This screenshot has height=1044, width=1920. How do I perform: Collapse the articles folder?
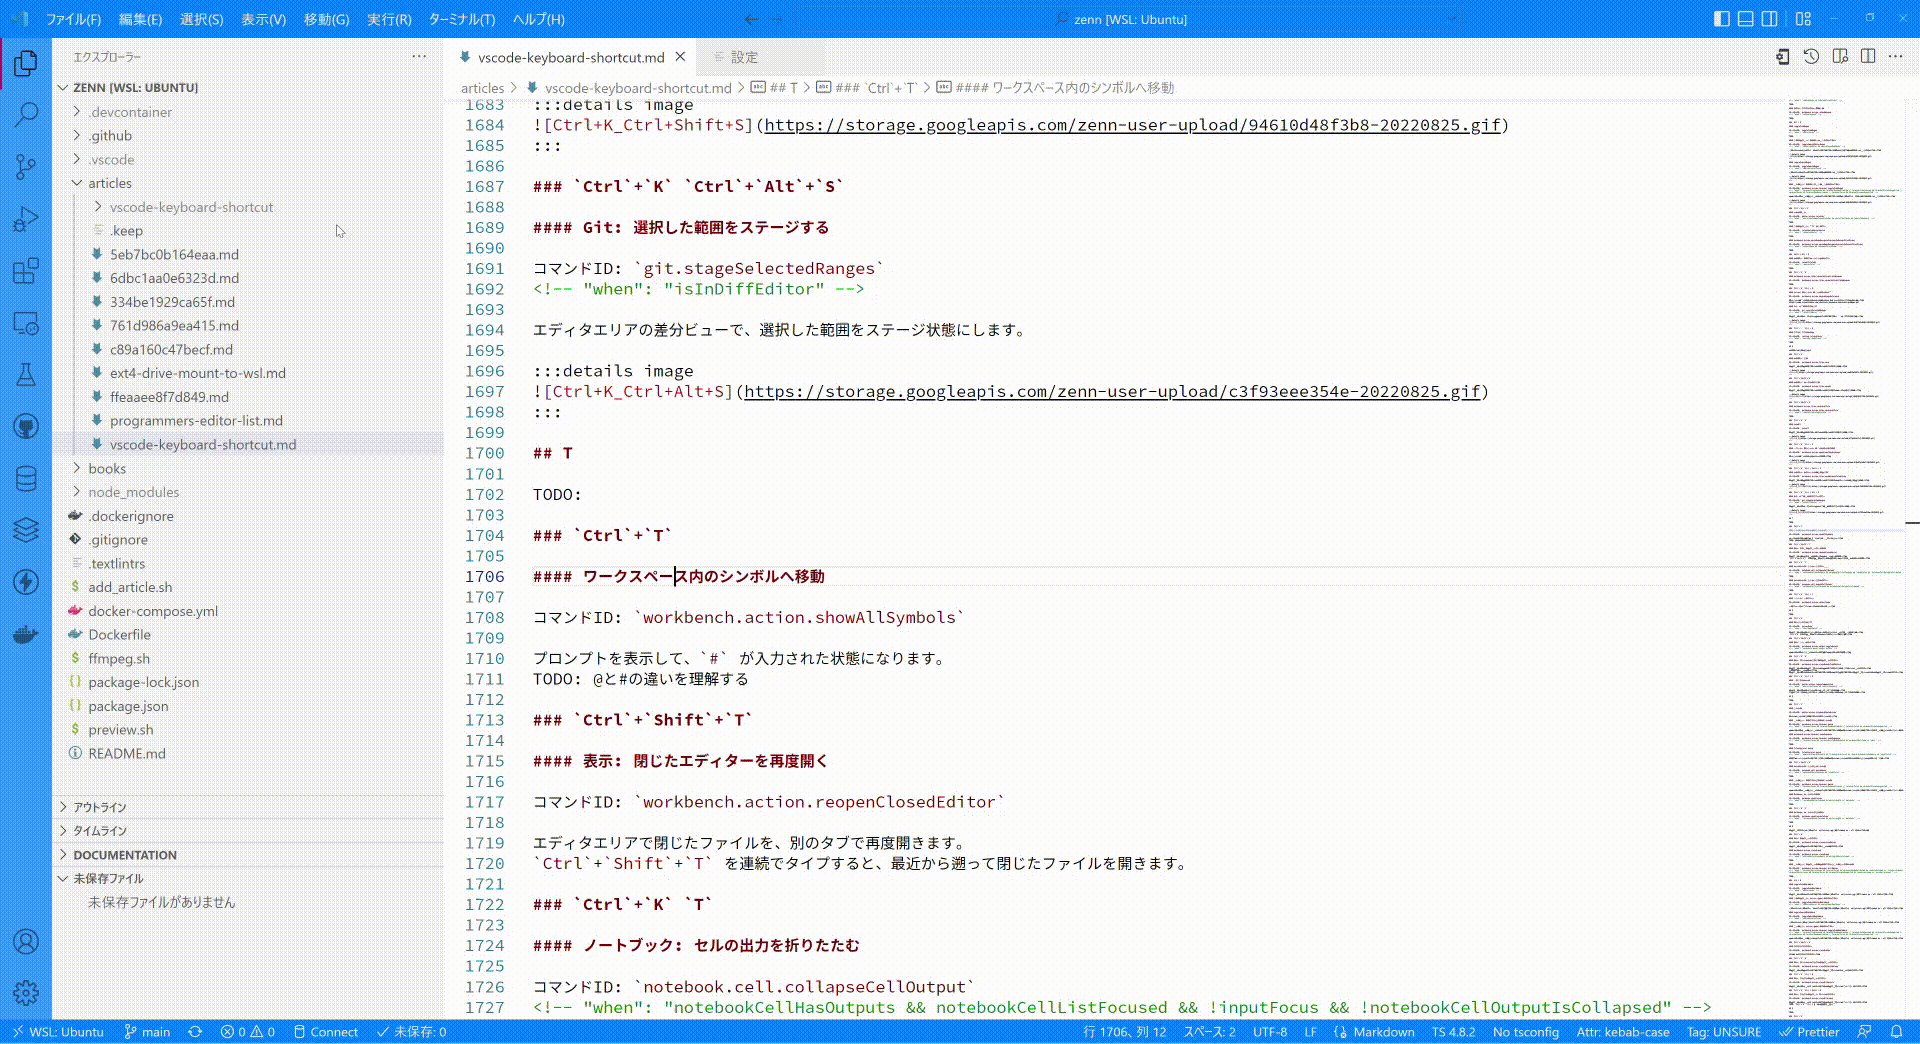tap(248, 183)
